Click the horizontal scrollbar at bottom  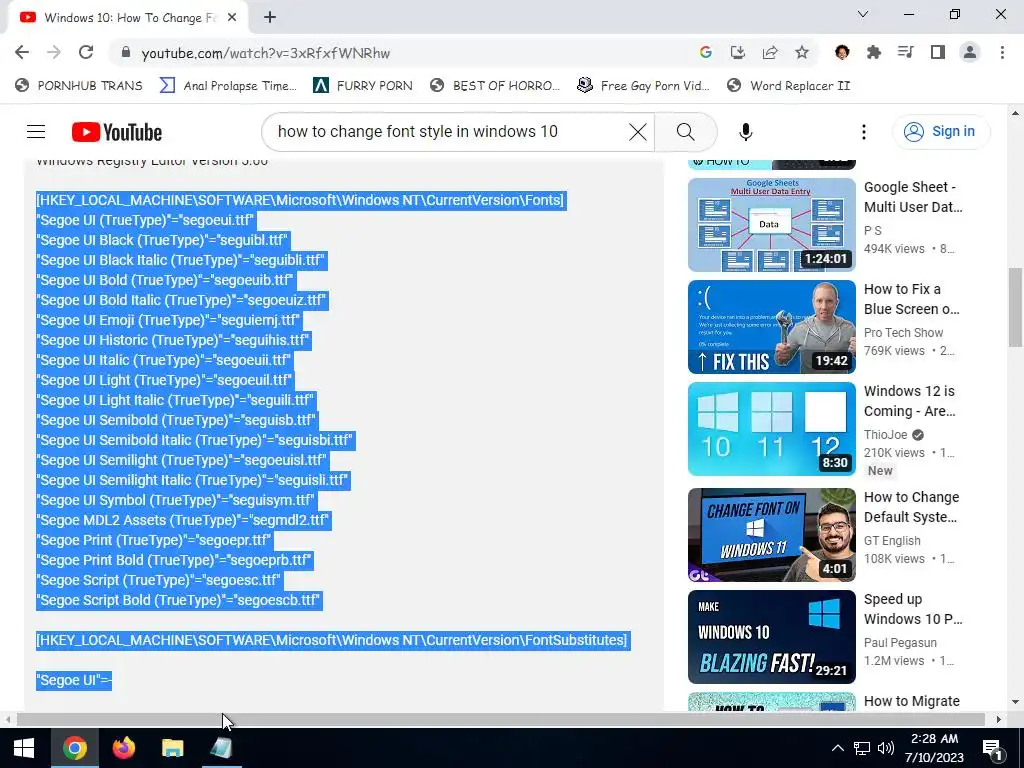coord(500,719)
